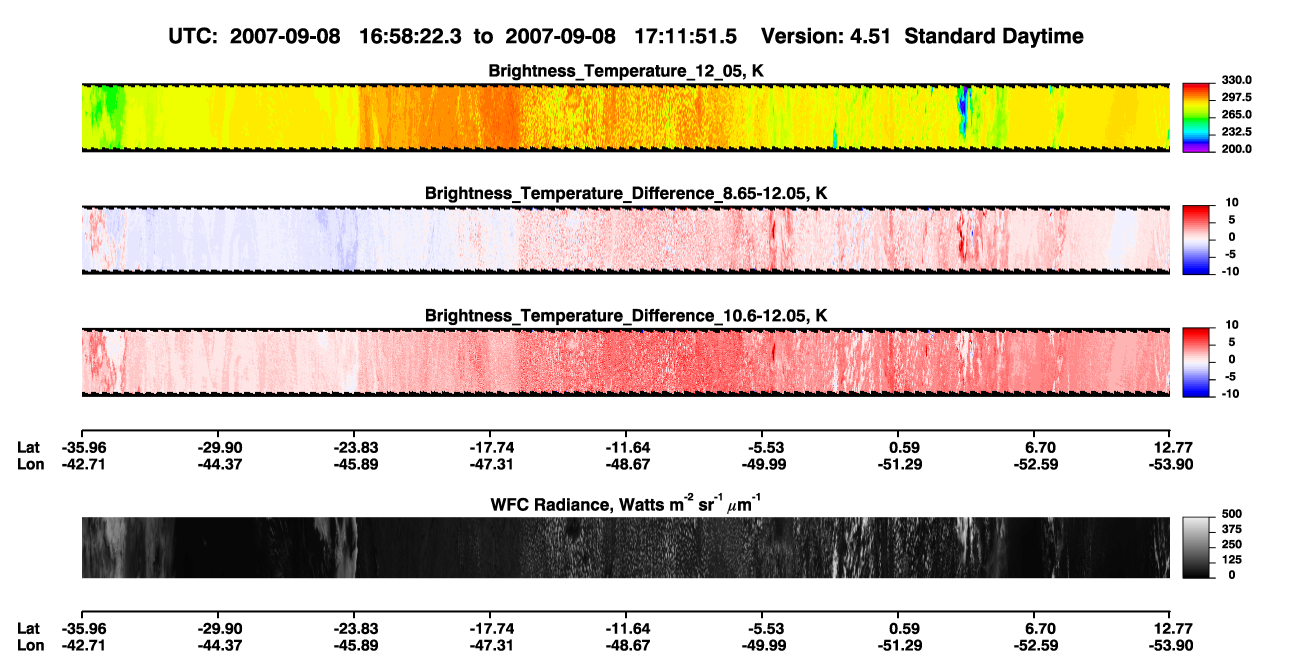Click 'Lat' label above the WFC panel
1300x667 pixels.
[28, 447]
